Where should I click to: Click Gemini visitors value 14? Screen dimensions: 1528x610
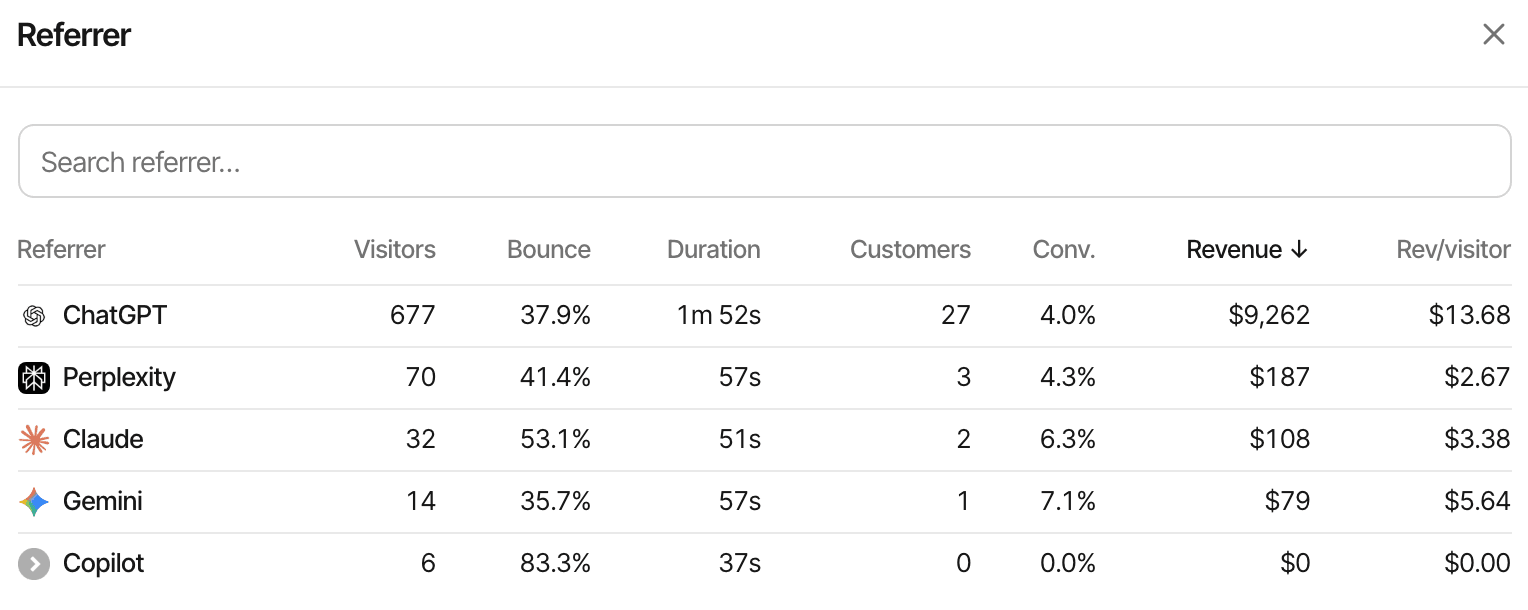[422, 502]
